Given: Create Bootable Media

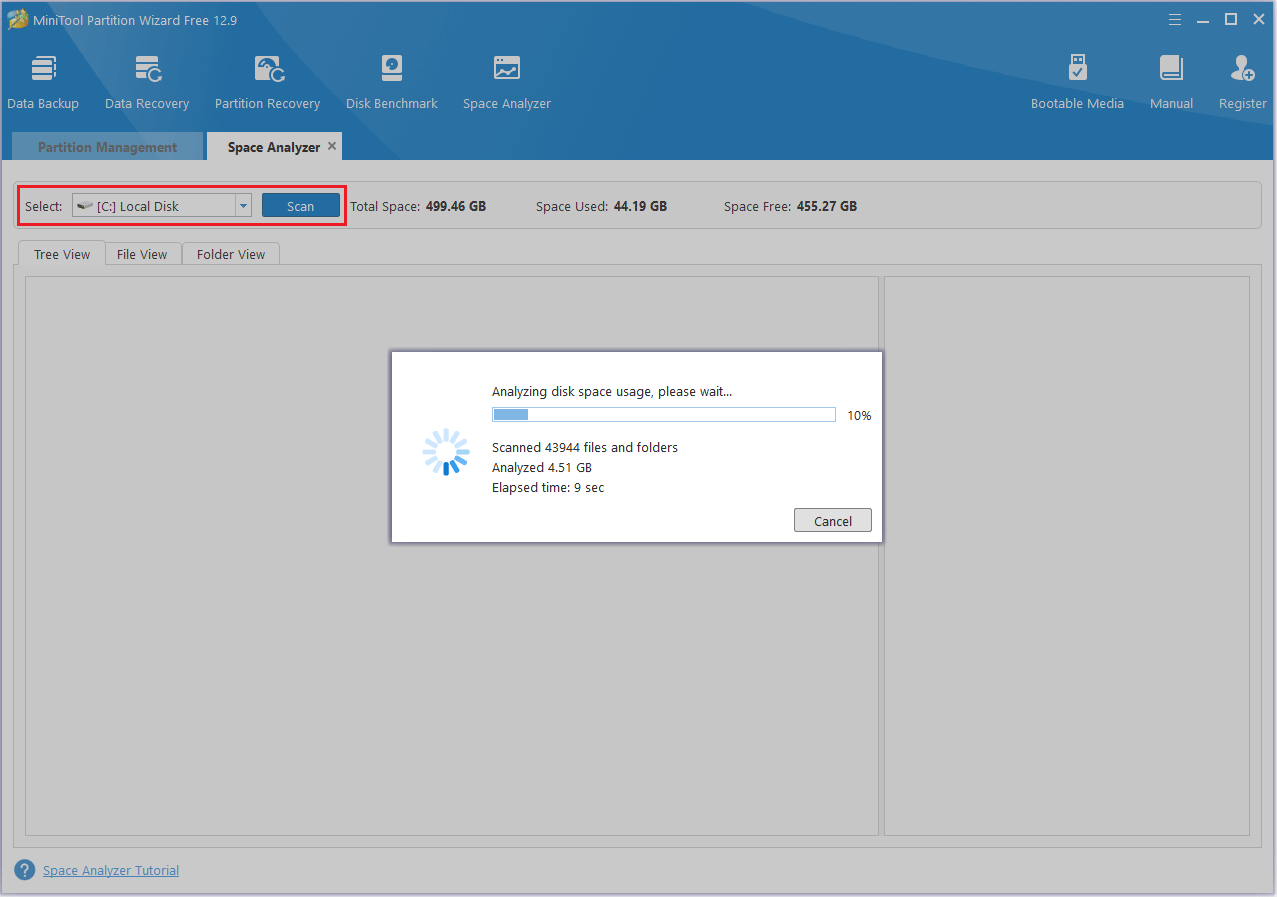Looking at the screenshot, I should tap(1077, 82).
